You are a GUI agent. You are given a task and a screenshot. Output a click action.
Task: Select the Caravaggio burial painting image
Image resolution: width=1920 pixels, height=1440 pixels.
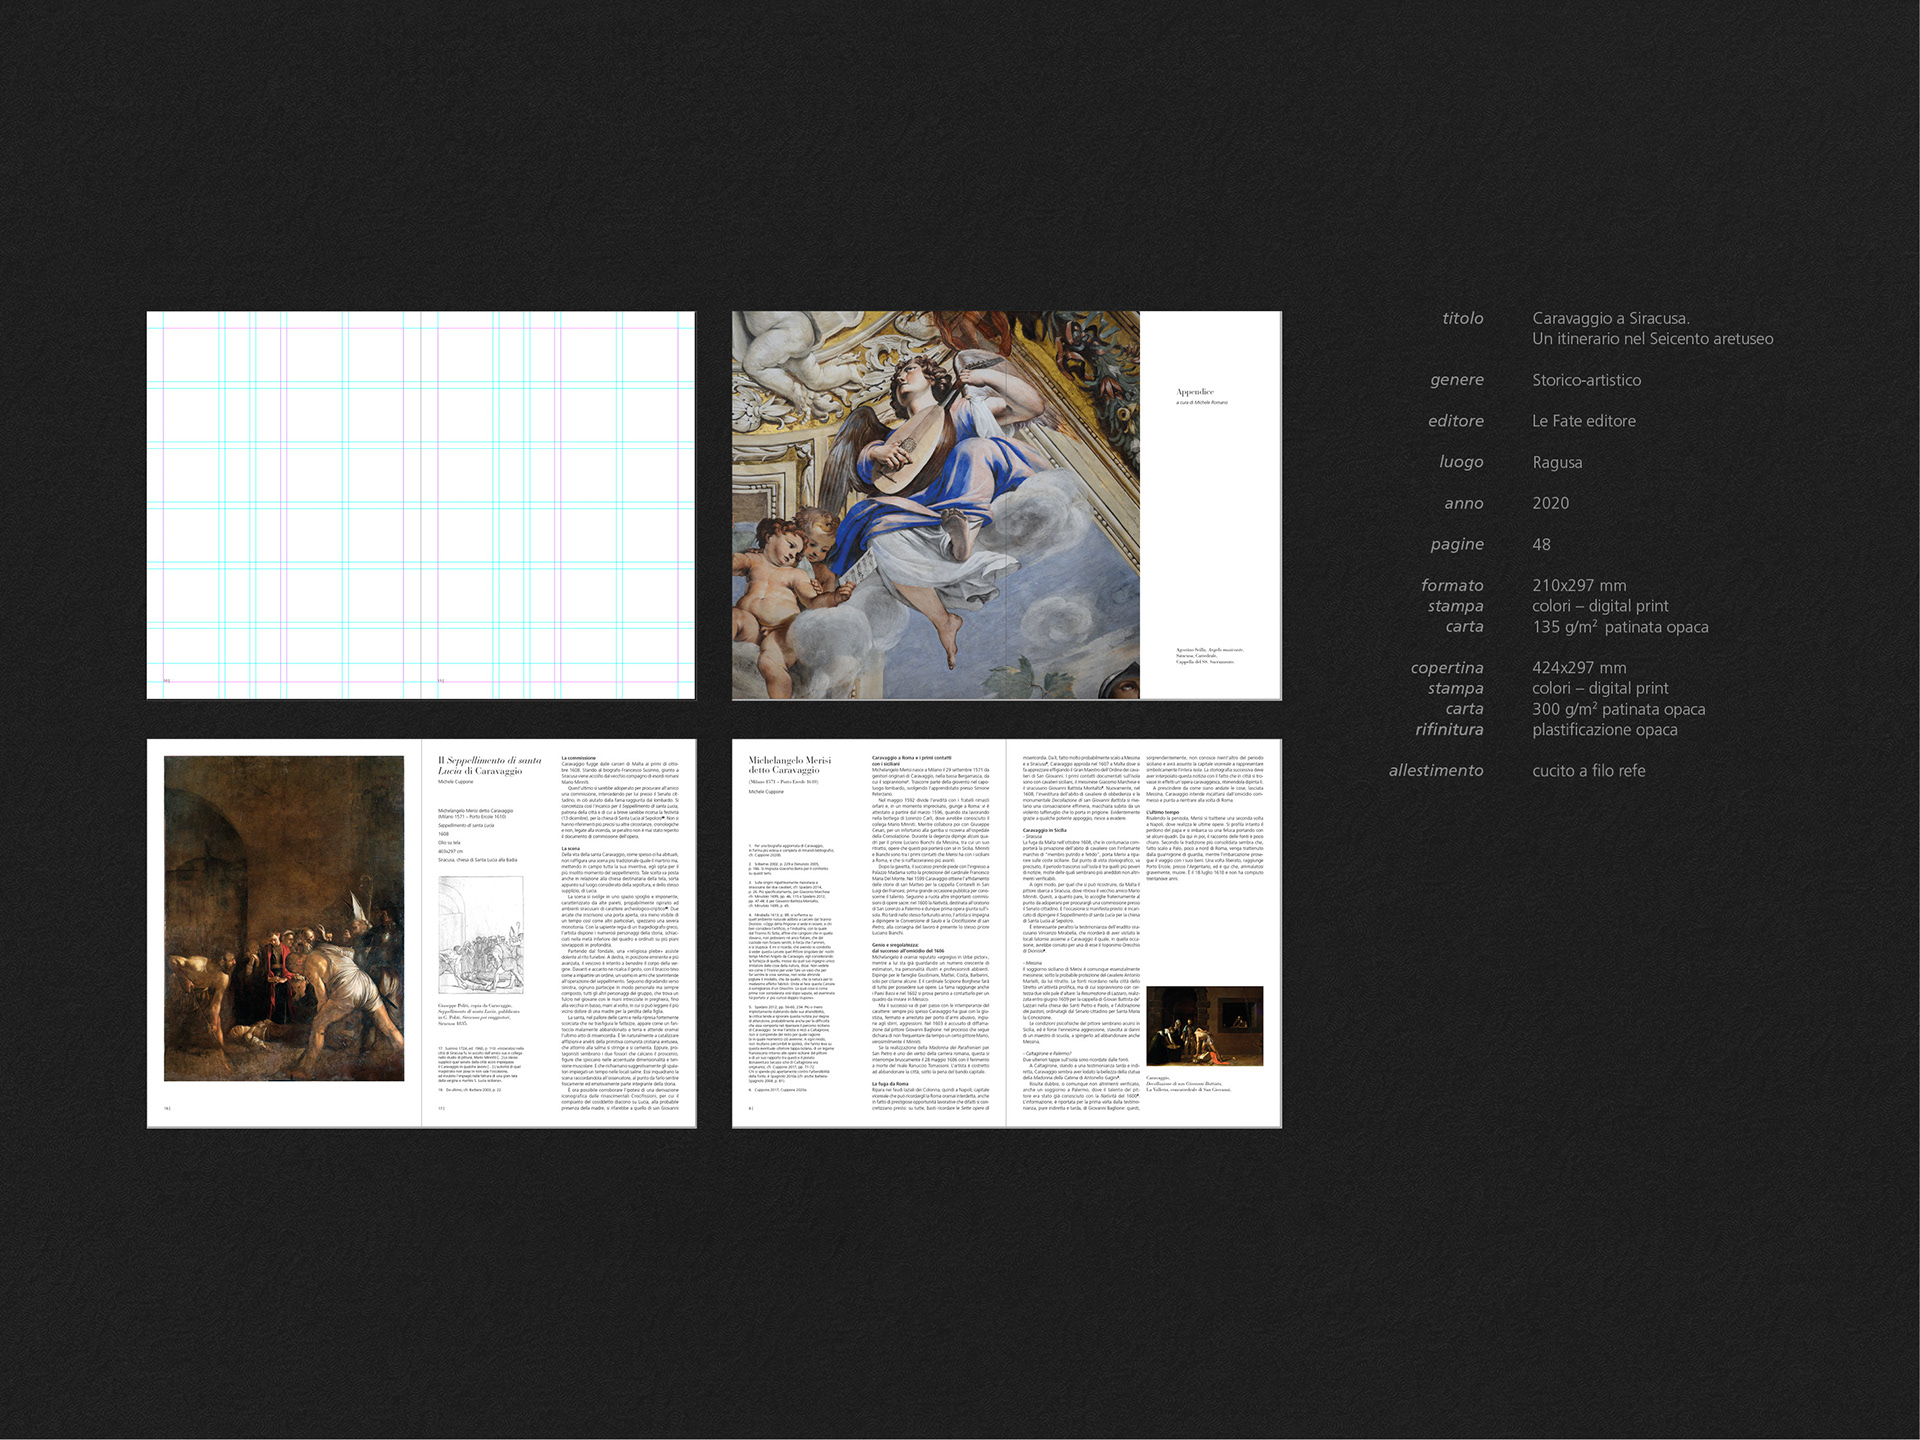click(284, 918)
